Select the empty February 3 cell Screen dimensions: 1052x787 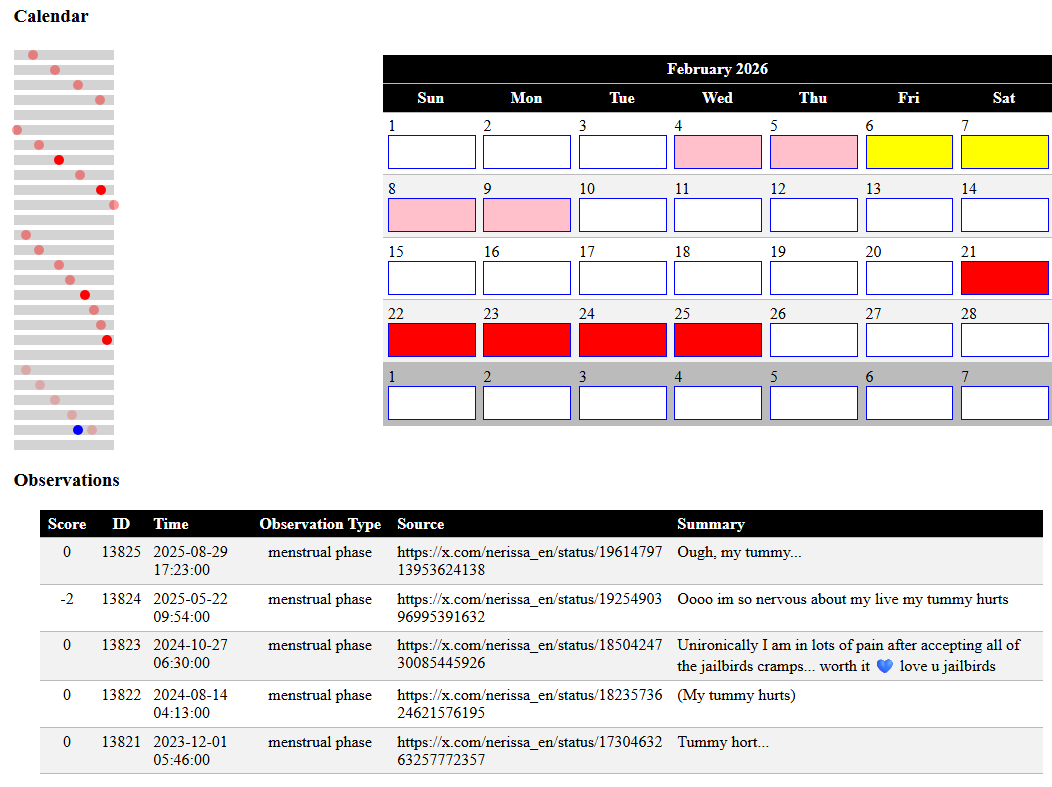(623, 152)
